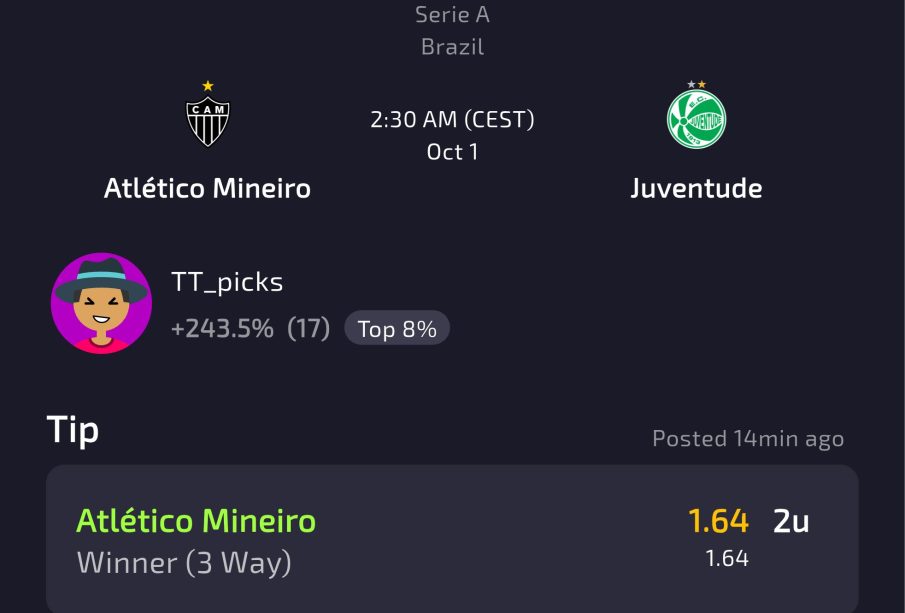The image size is (905, 613).
Task: Click the 2u stake amount
Action: pos(790,521)
